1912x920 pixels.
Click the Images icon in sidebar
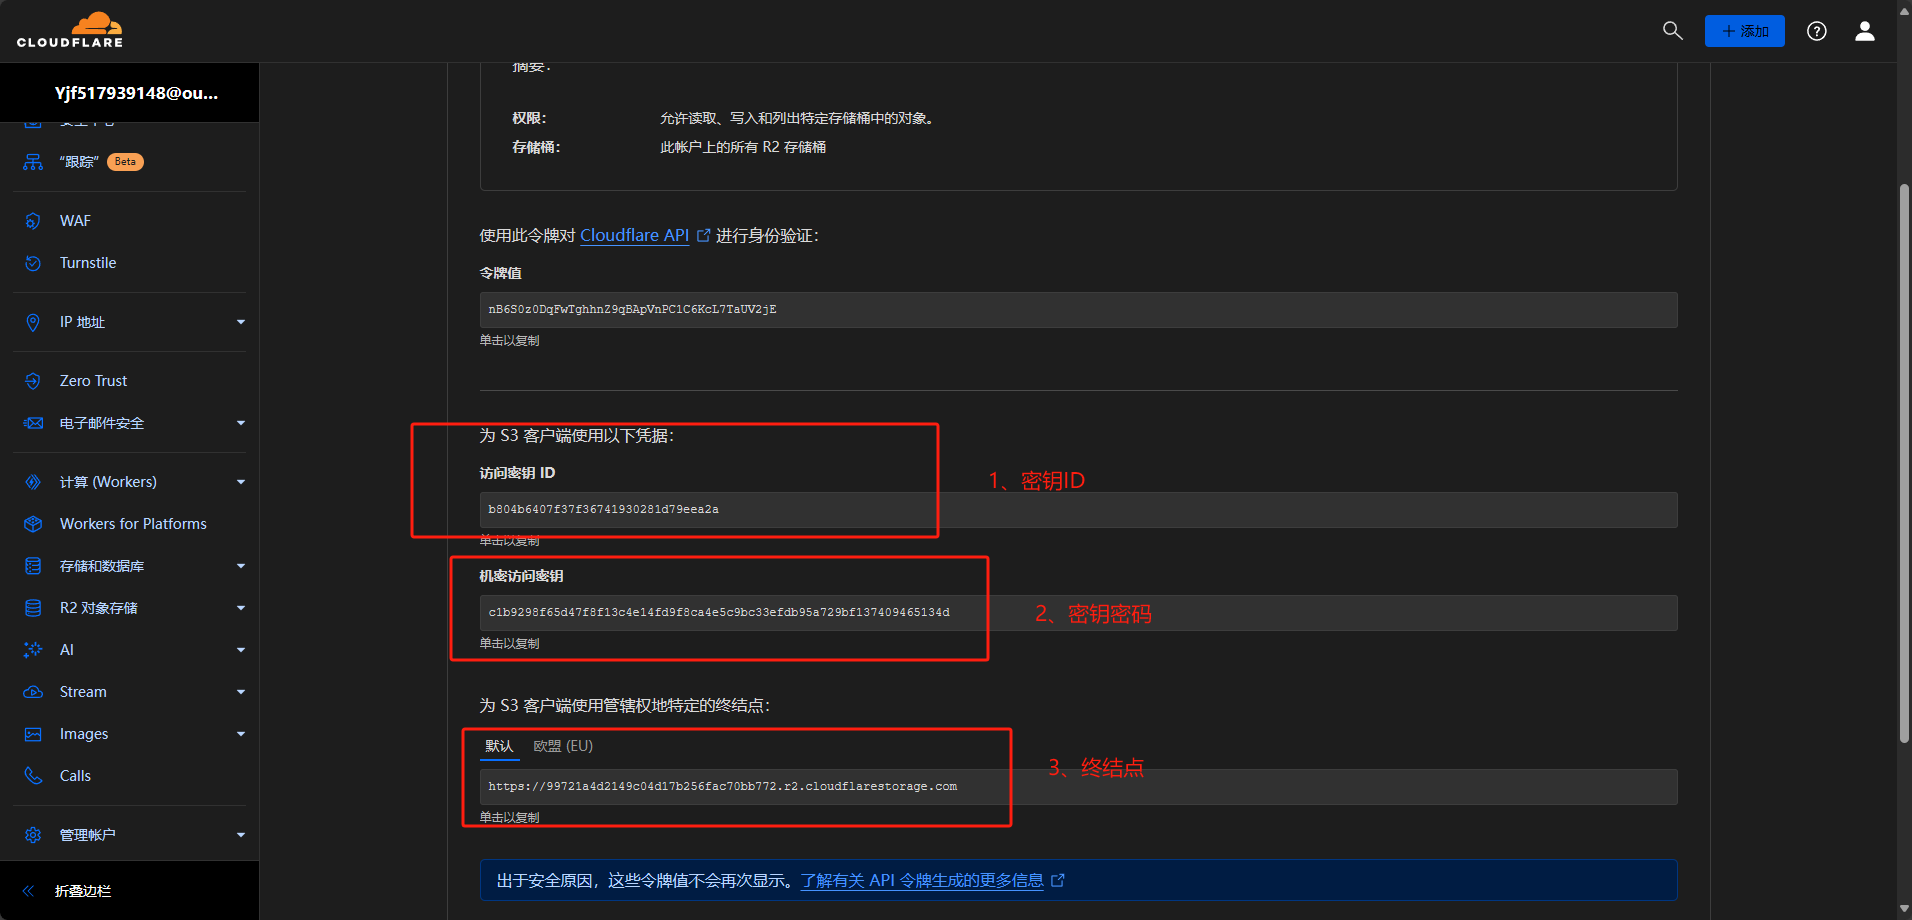point(33,734)
